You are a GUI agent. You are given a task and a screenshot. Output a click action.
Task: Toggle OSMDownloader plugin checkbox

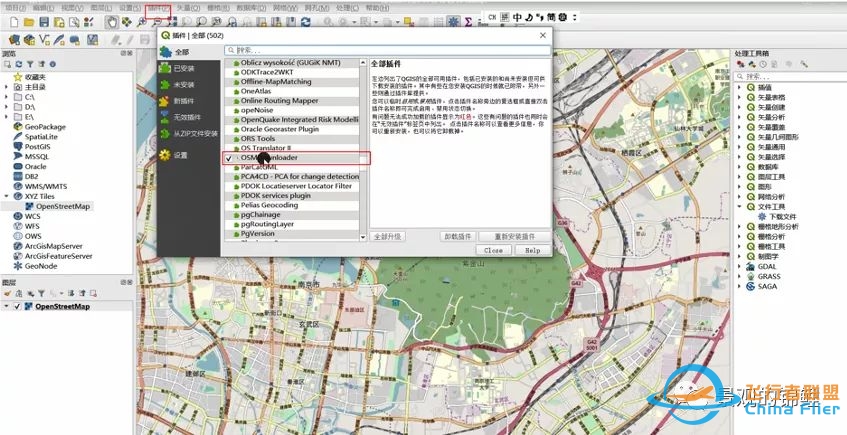(x=228, y=158)
